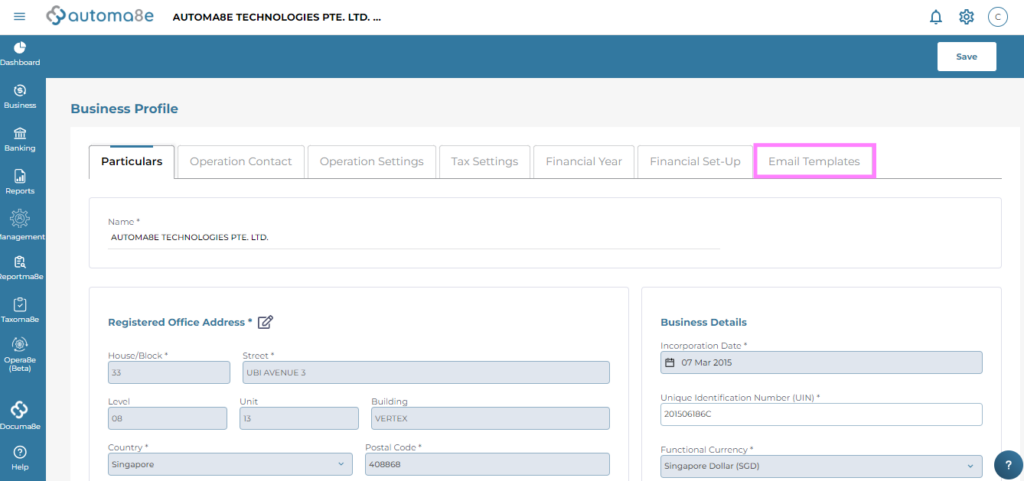Screen dimensions: 1024x481
Task: Click the Street field
Action: (426, 373)
